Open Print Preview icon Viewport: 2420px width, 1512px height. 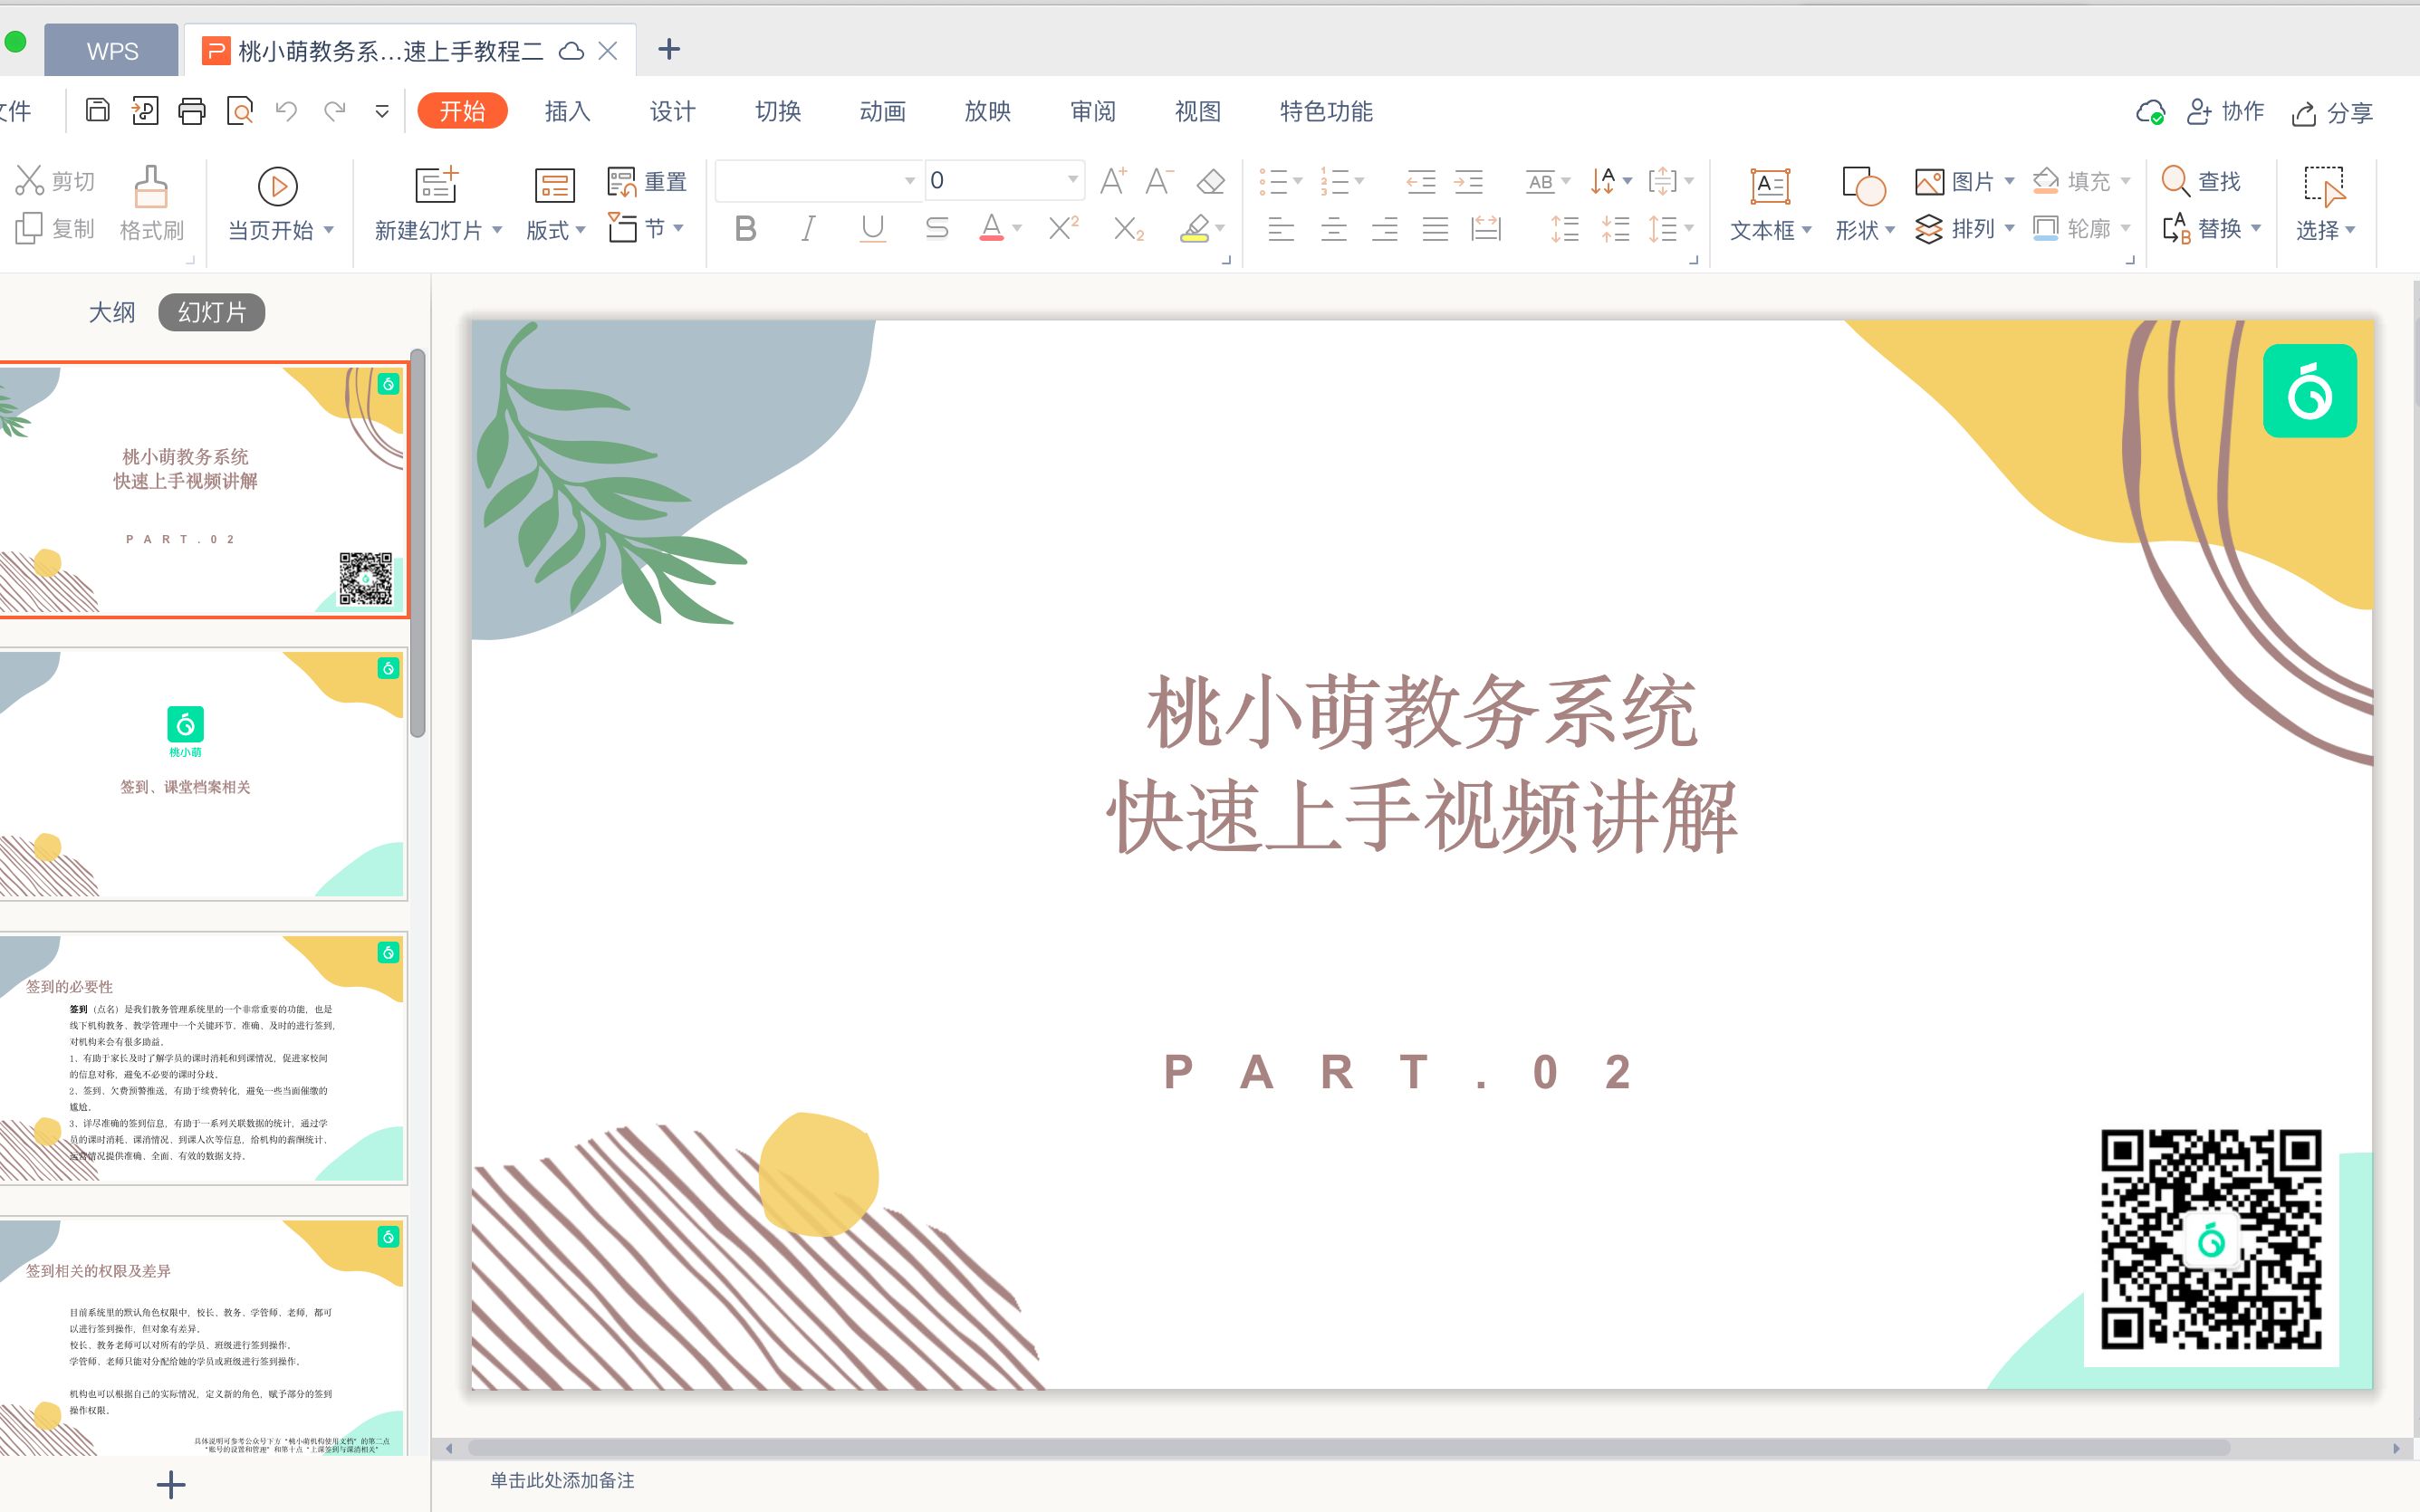pos(240,111)
